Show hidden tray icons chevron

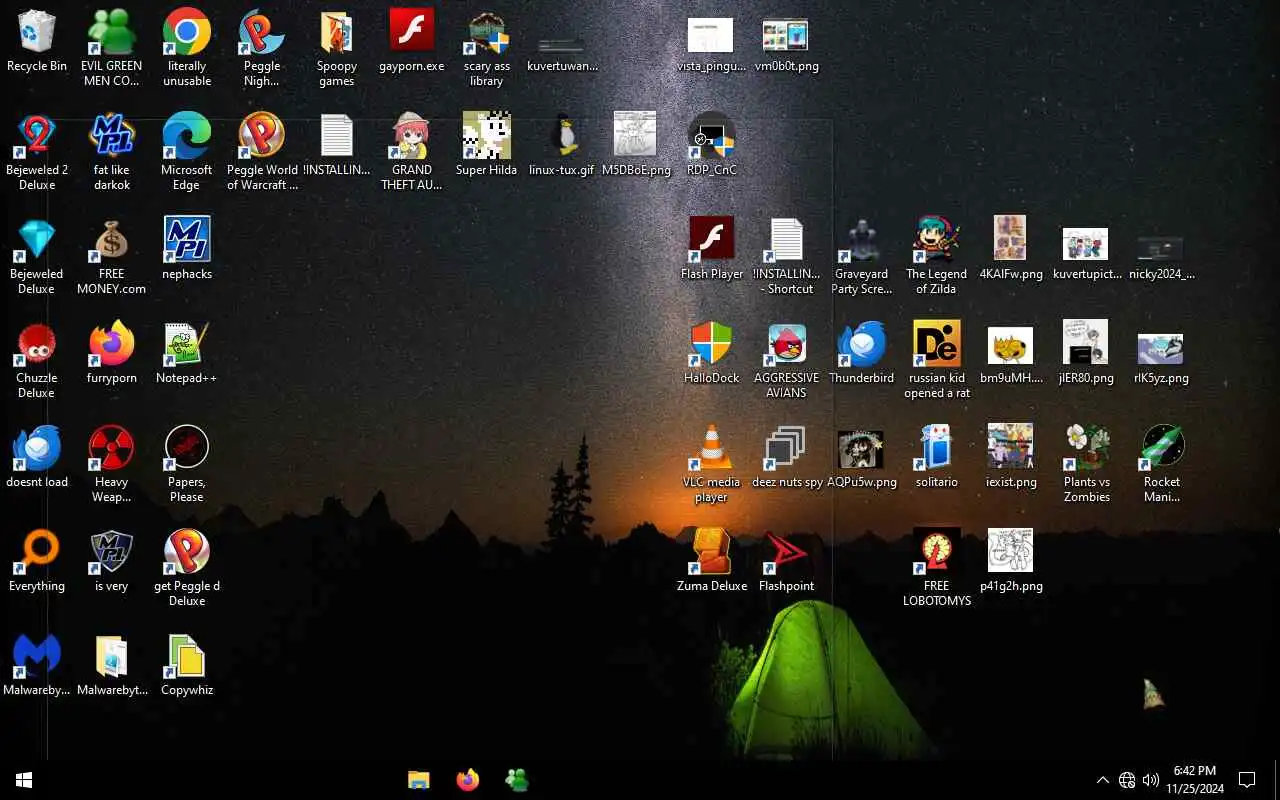click(1103, 780)
